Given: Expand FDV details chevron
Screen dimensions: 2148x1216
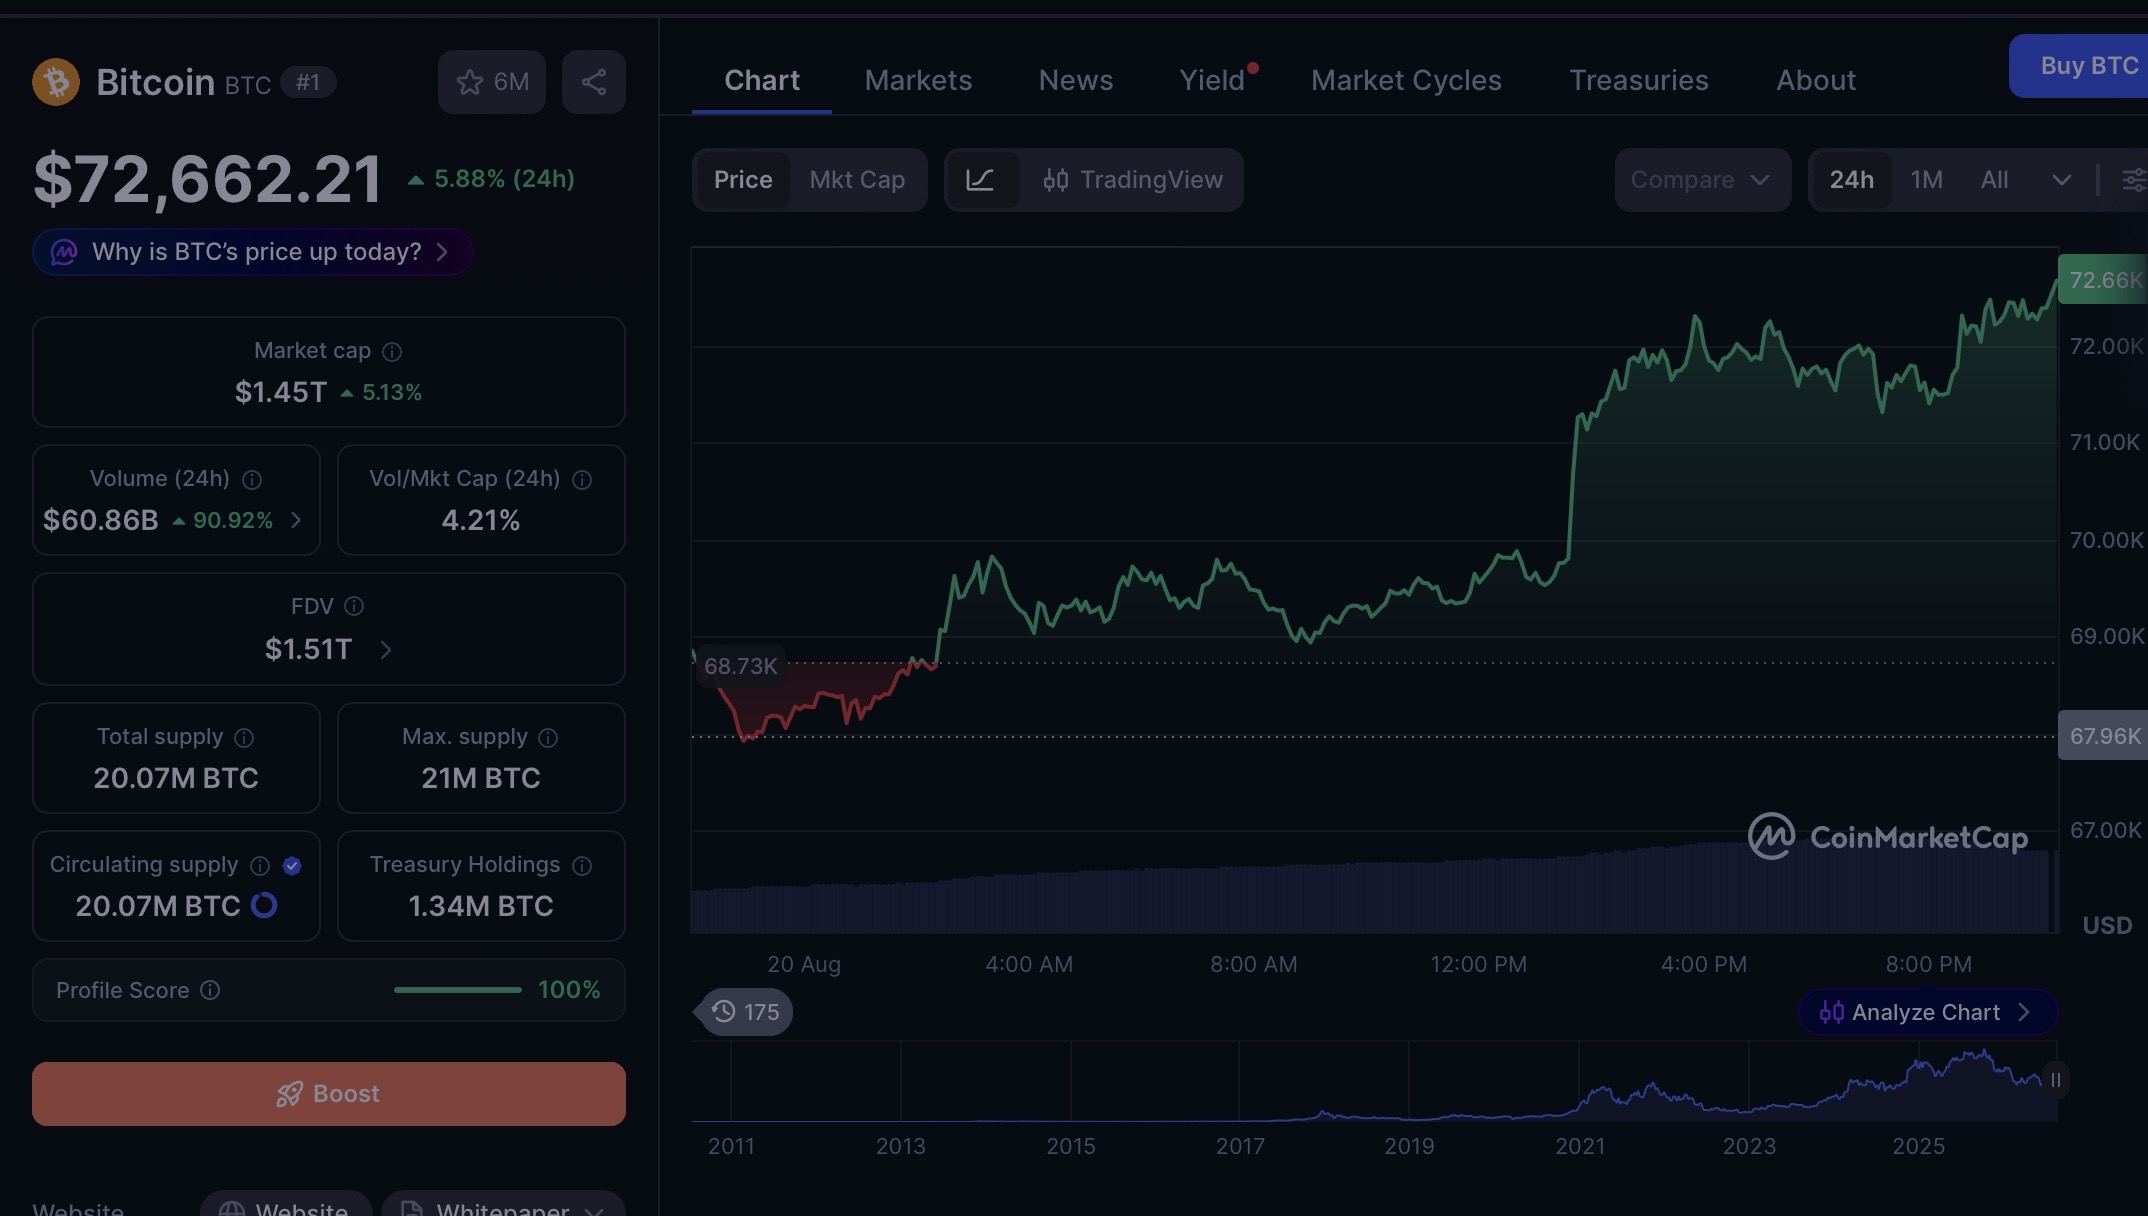Looking at the screenshot, I should pyautogui.click(x=386, y=650).
